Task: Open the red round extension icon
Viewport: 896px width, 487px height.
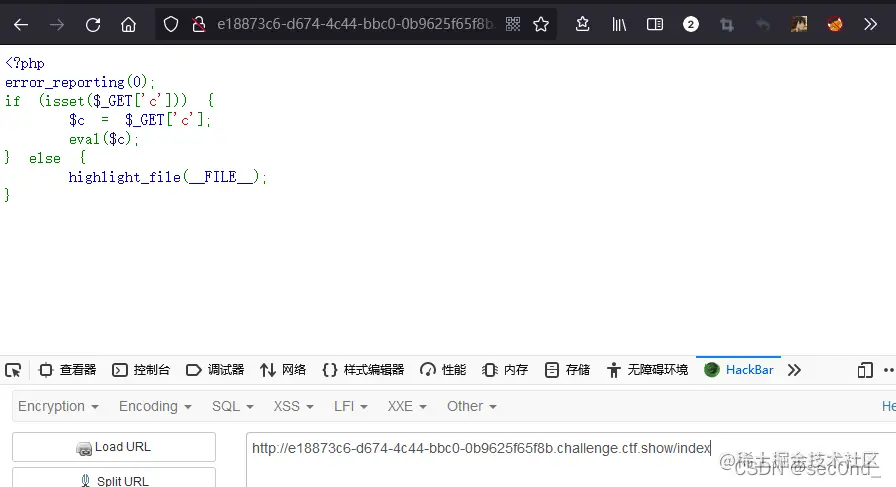Action: pos(835,24)
